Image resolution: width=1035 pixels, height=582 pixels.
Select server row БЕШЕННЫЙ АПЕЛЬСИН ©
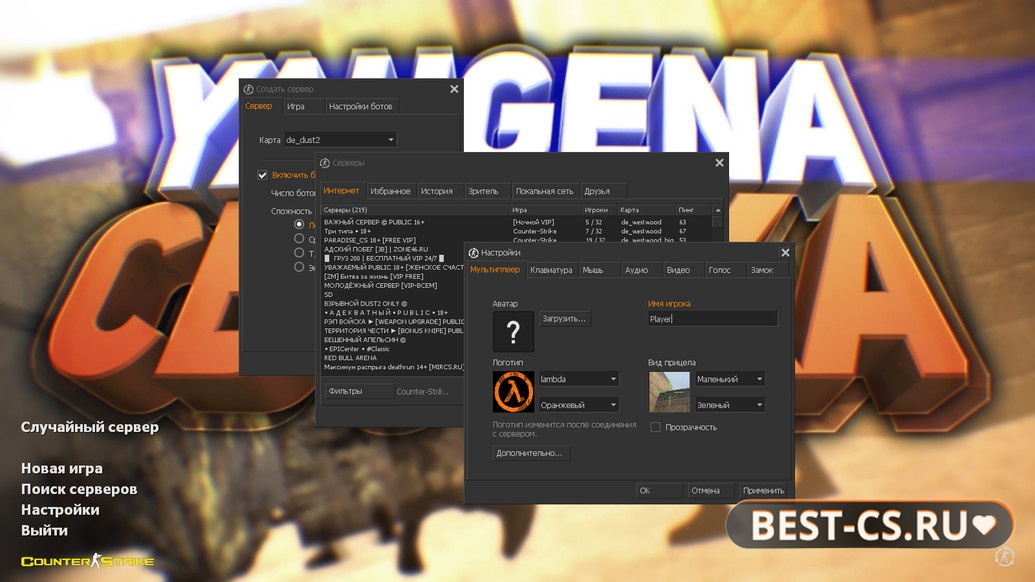(x=393, y=340)
